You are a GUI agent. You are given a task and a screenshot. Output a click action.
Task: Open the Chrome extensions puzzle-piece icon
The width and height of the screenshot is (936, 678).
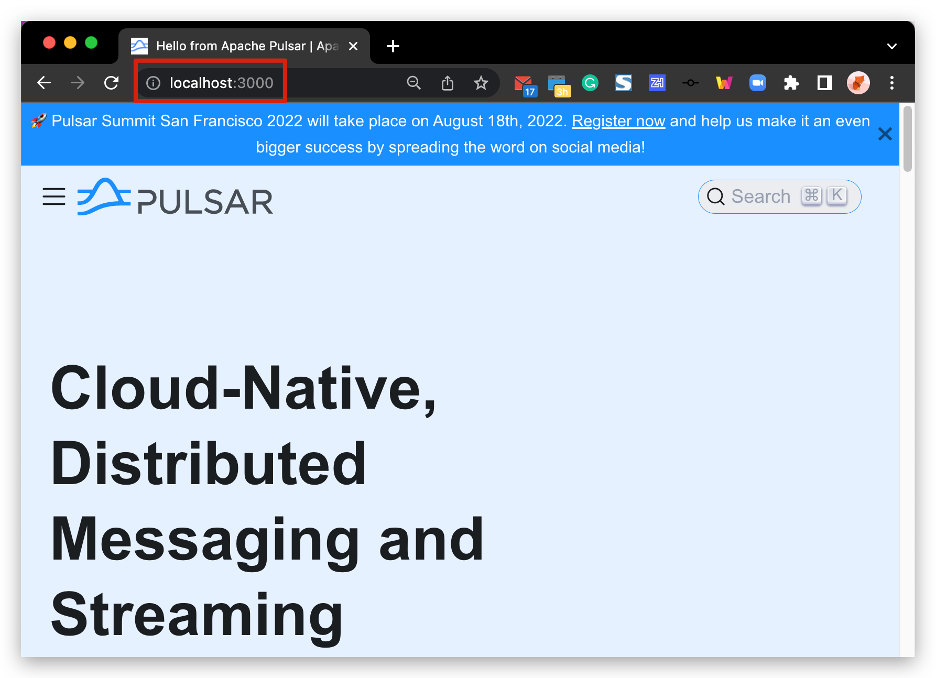[791, 84]
